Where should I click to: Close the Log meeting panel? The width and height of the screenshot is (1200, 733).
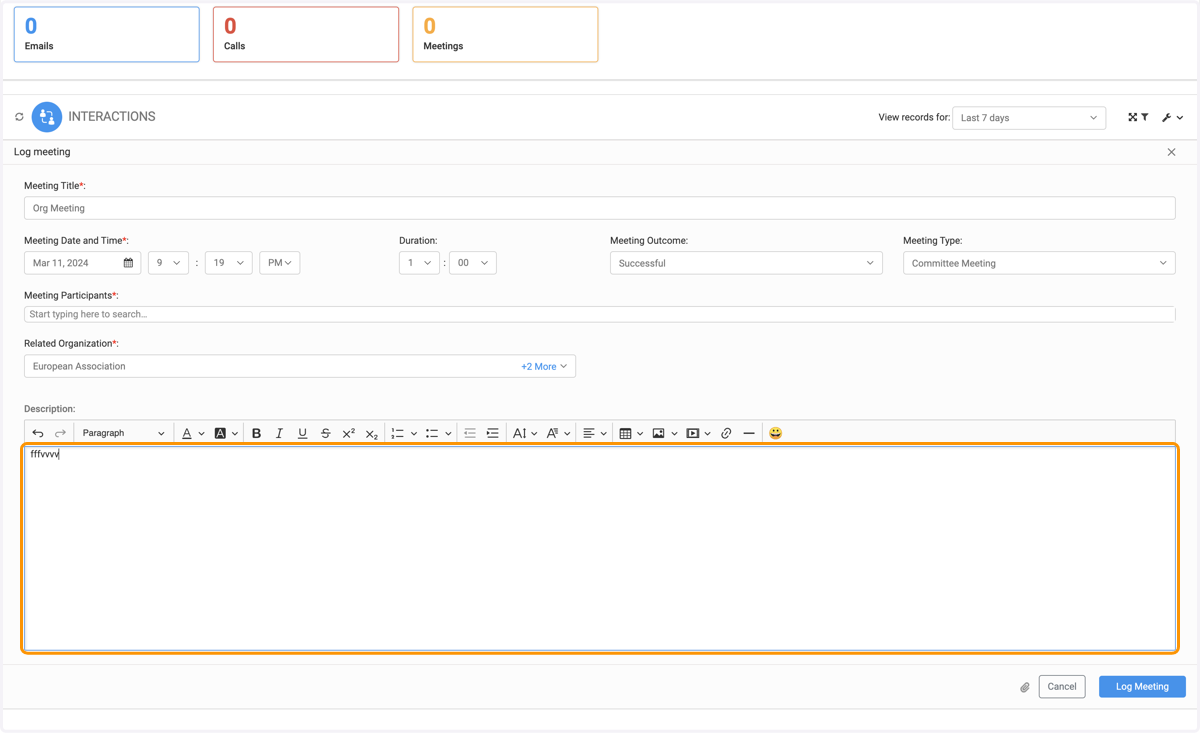pyautogui.click(x=1171, y=152)
